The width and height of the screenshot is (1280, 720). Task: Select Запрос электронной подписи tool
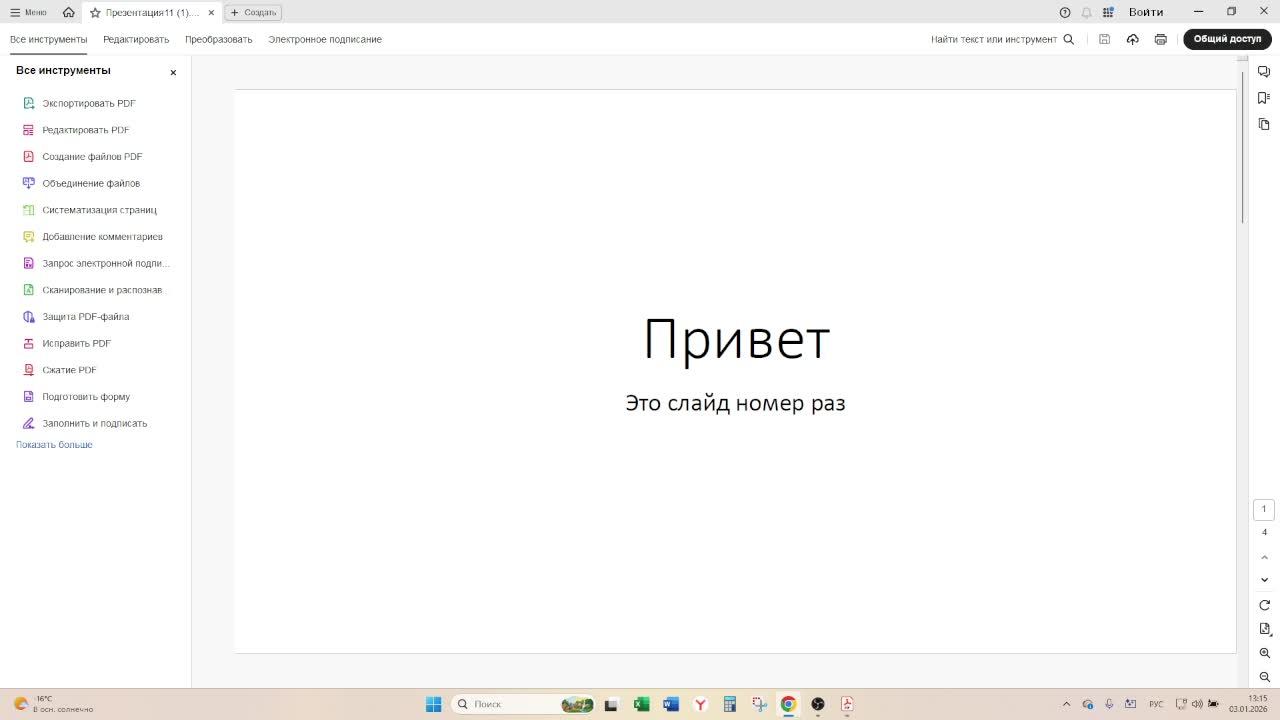point(96,263)
